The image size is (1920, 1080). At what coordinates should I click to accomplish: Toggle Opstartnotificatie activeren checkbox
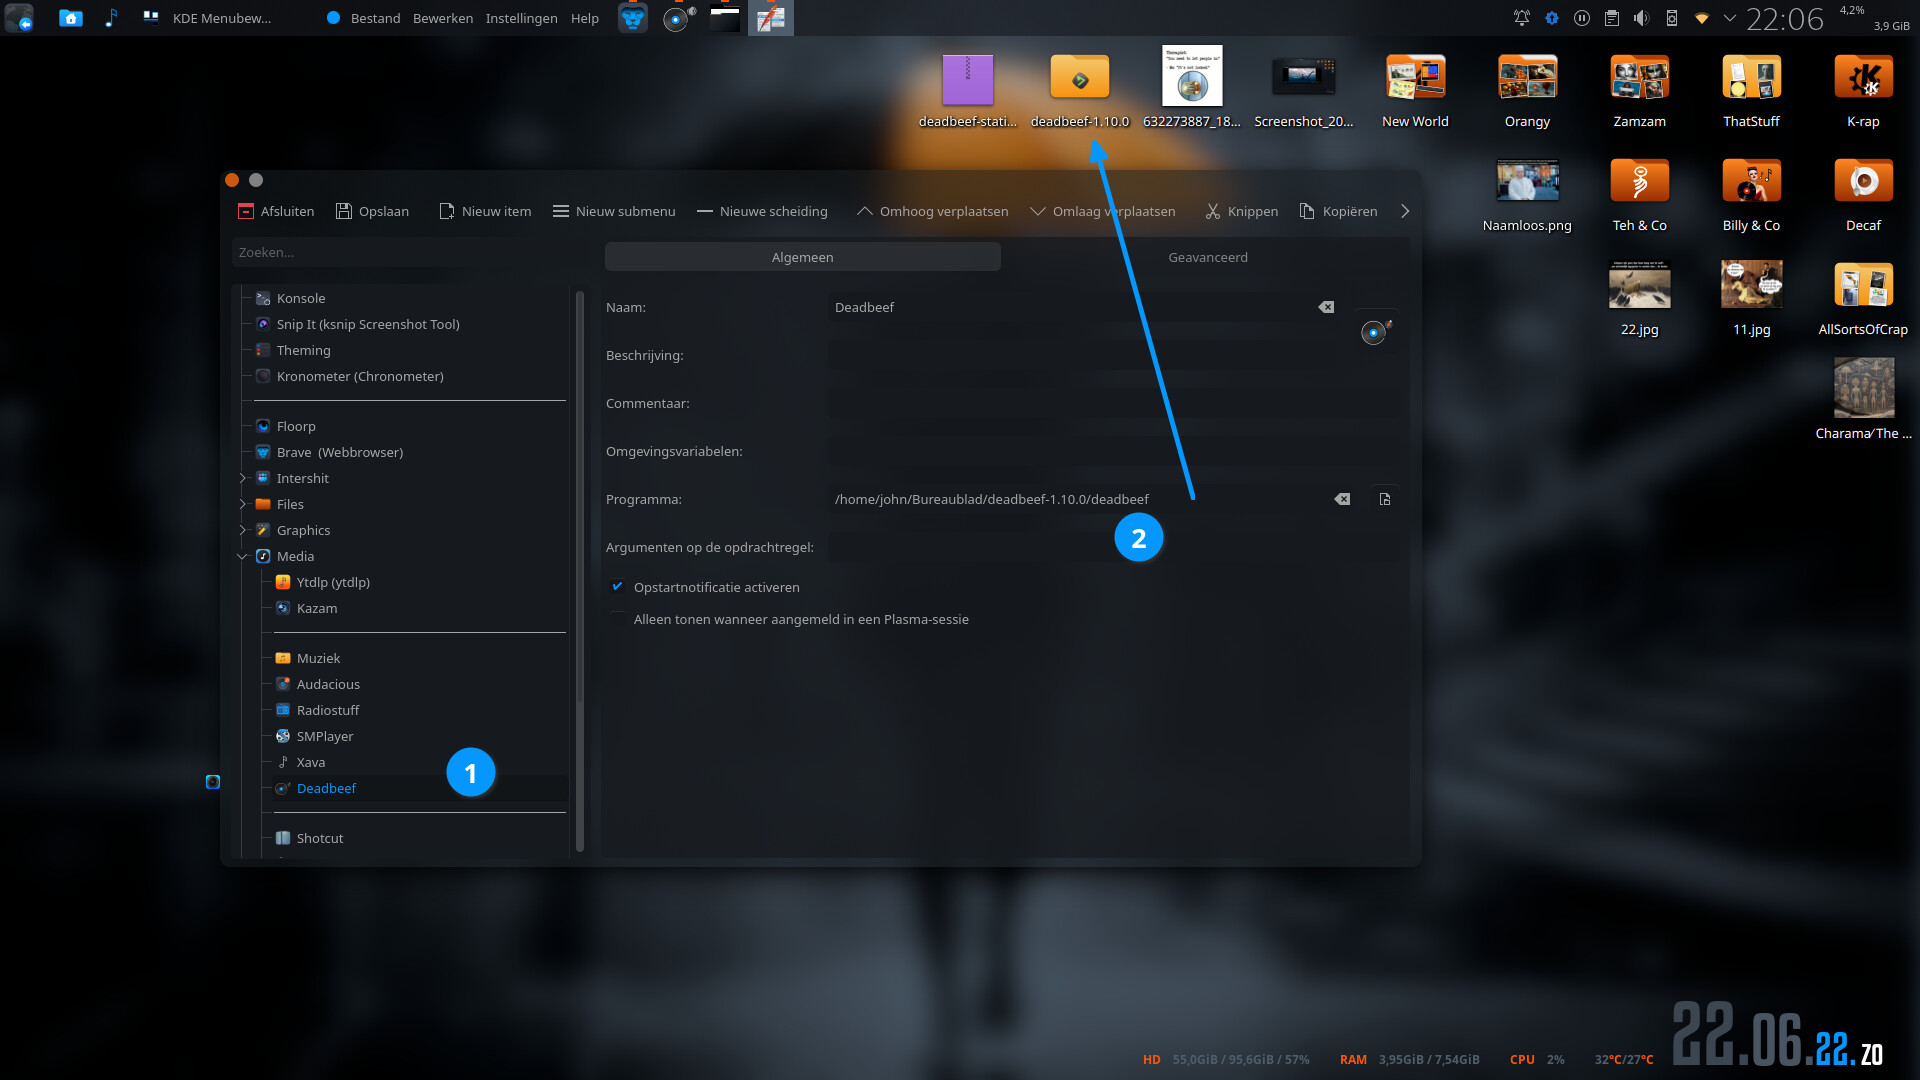coord(618,587)
